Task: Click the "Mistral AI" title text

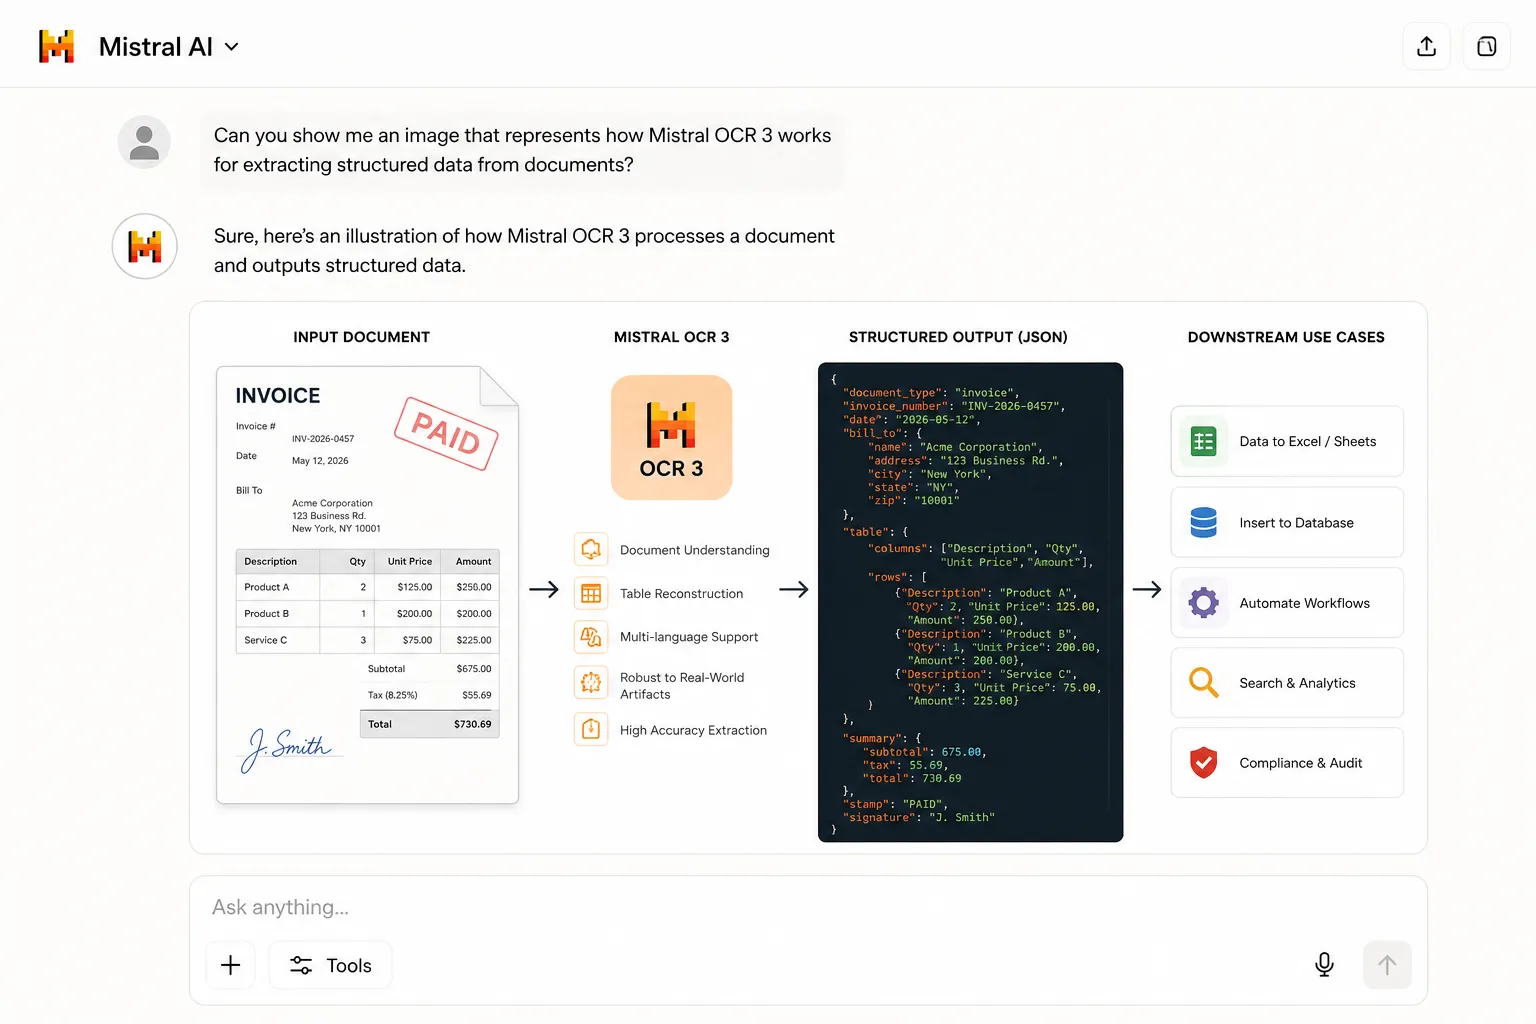Action: pyautogui.click(x=156, y=47)
